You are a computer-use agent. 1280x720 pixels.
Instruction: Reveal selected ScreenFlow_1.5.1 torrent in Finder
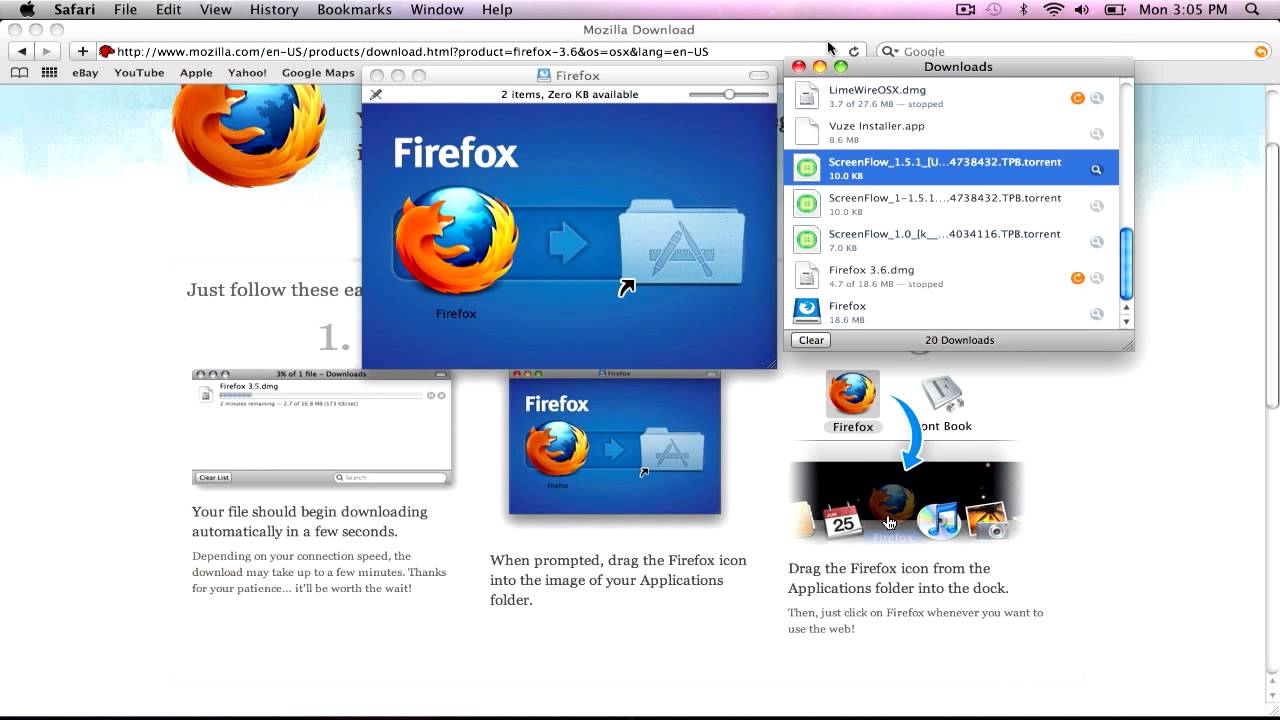1097,170
